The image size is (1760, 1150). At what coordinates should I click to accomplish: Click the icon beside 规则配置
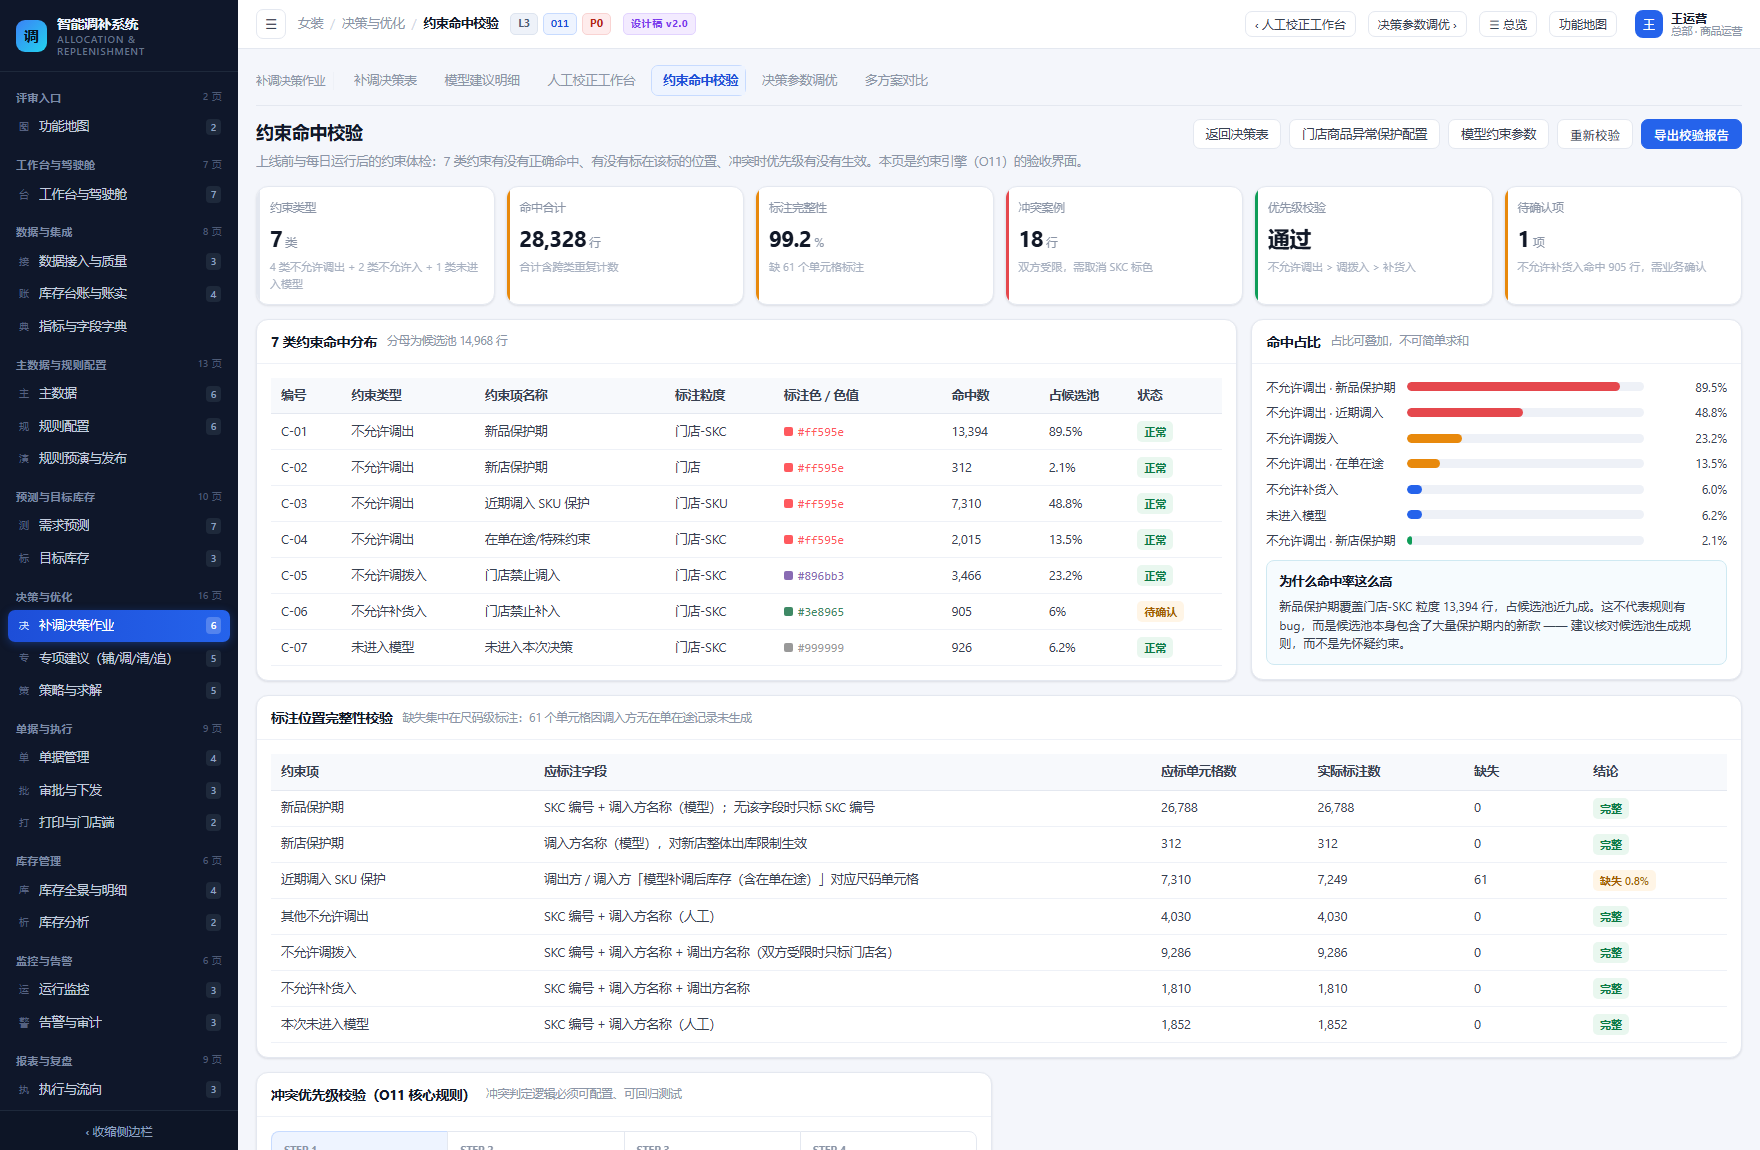24,427
